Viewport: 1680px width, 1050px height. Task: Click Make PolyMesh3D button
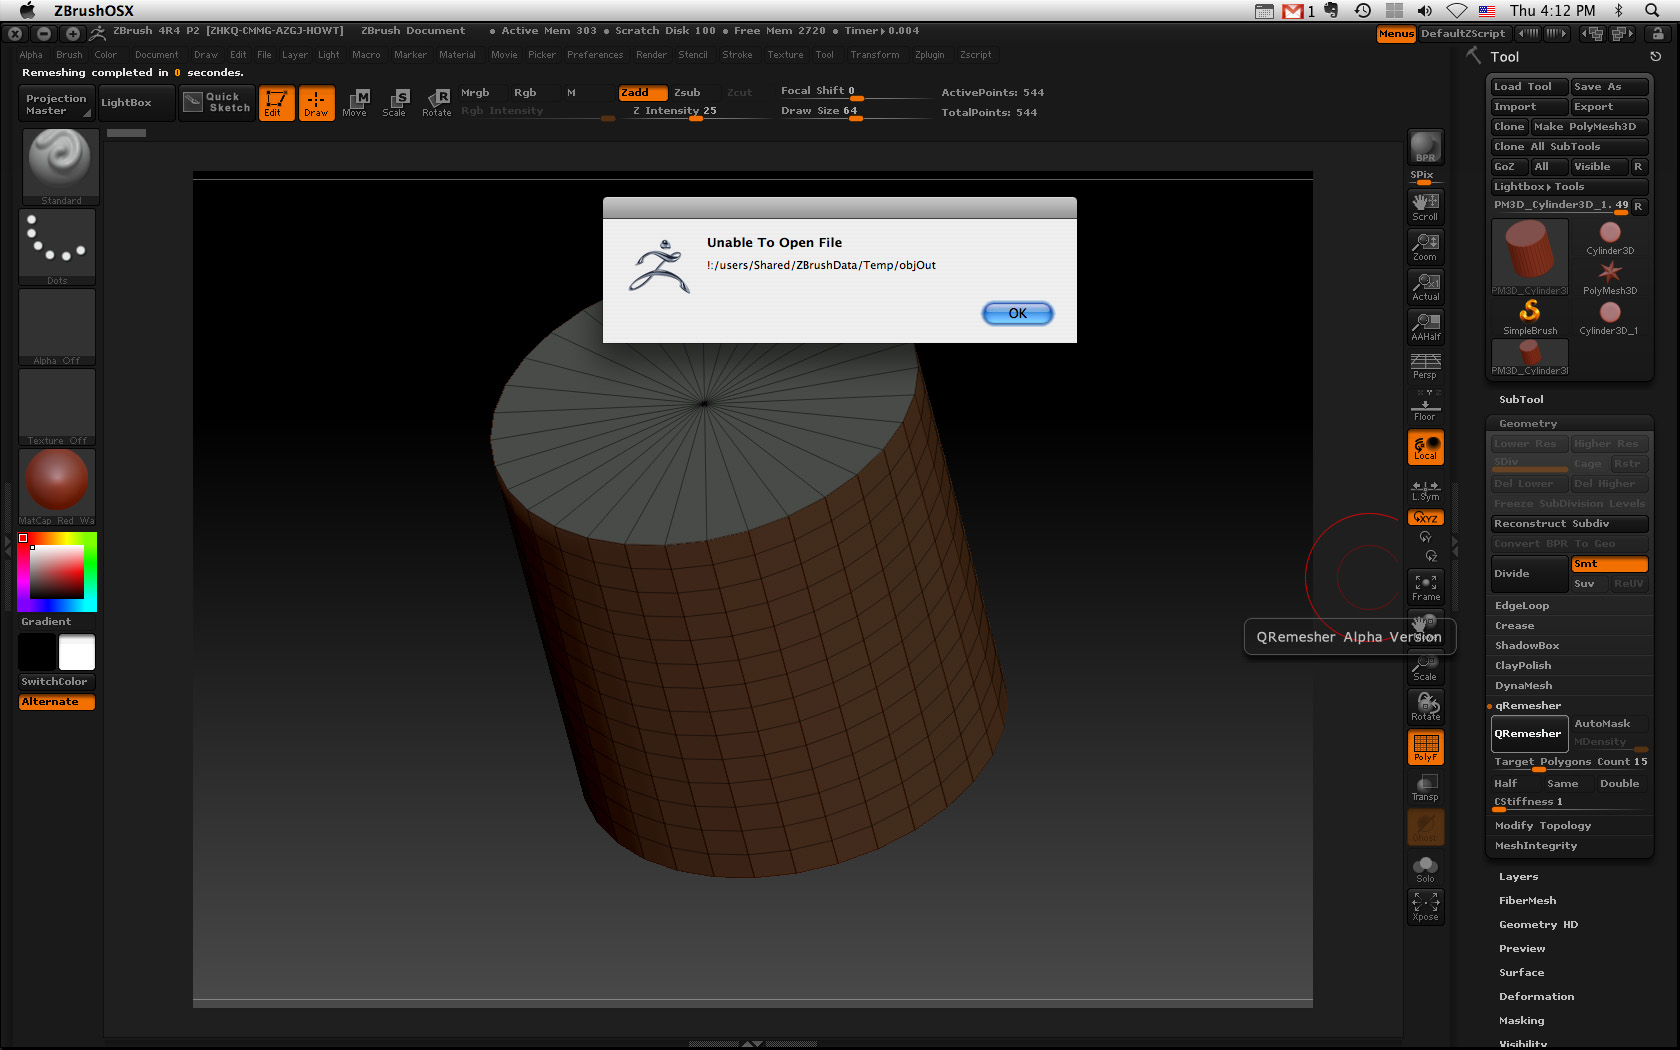click(x=1589, y=127)
